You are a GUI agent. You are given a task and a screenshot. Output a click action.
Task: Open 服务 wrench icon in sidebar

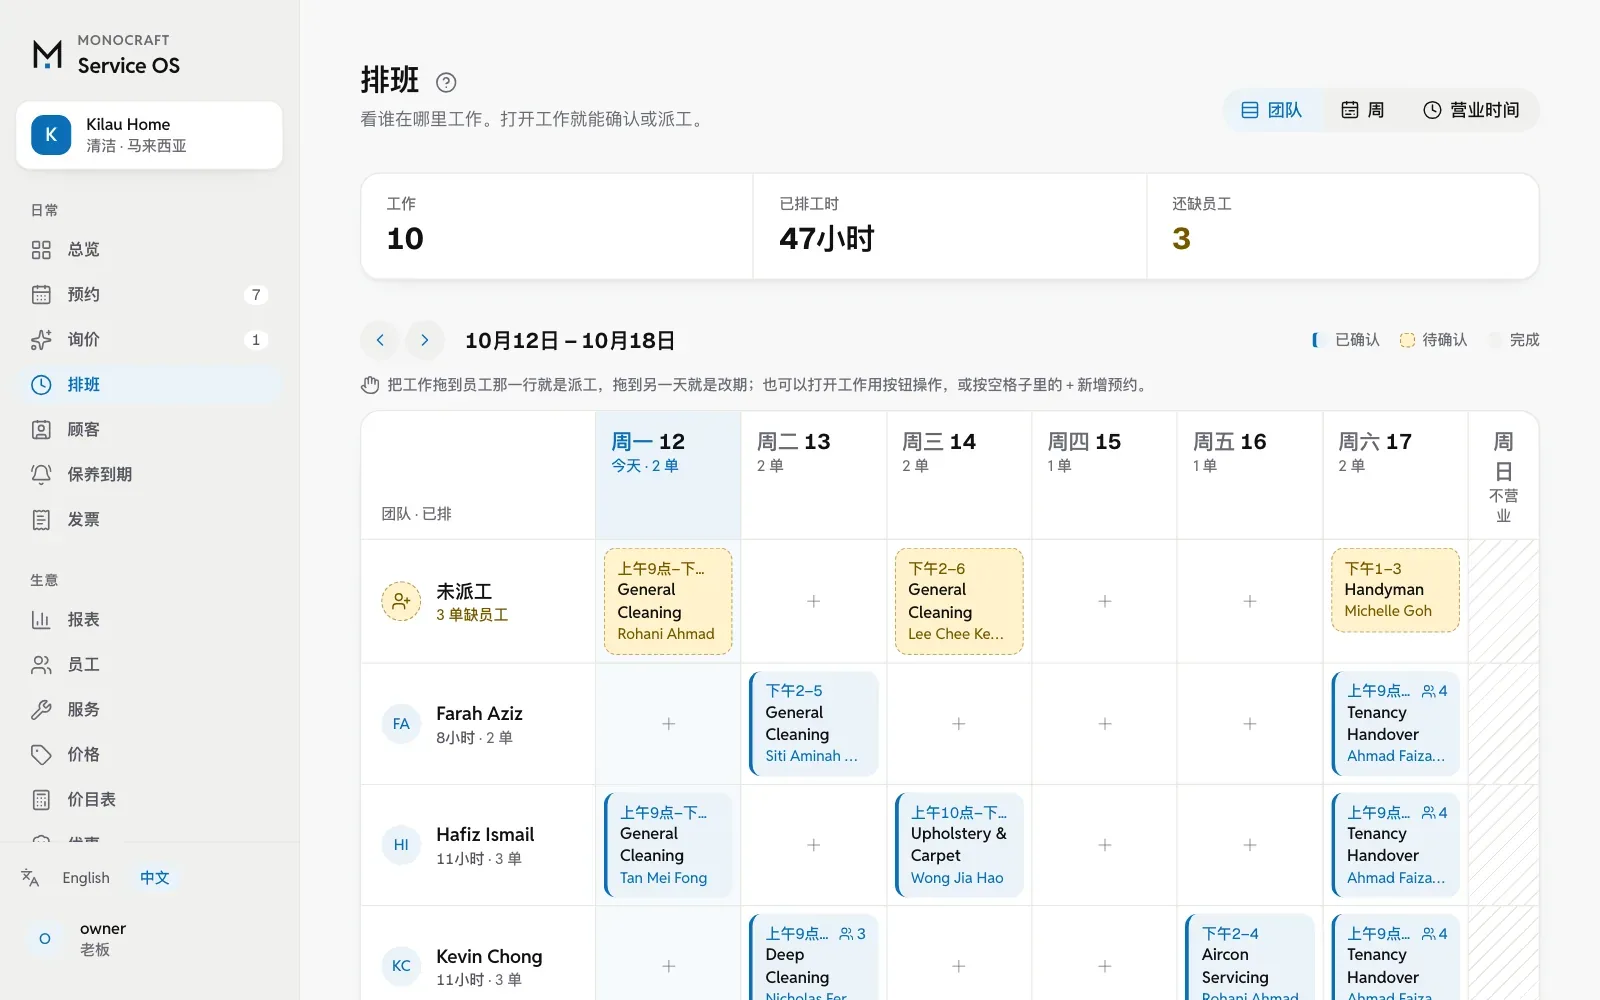point(41,710)
